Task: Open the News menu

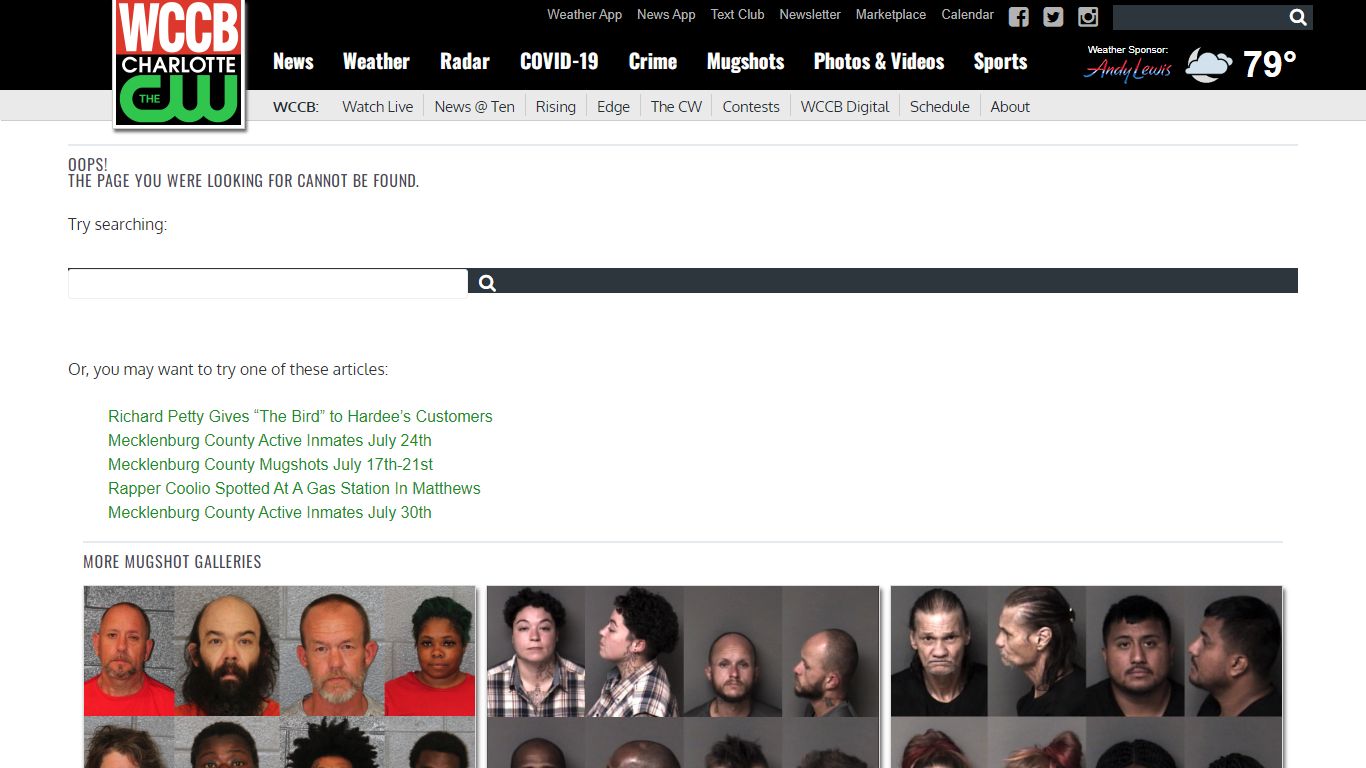Action: click(293, 61)
